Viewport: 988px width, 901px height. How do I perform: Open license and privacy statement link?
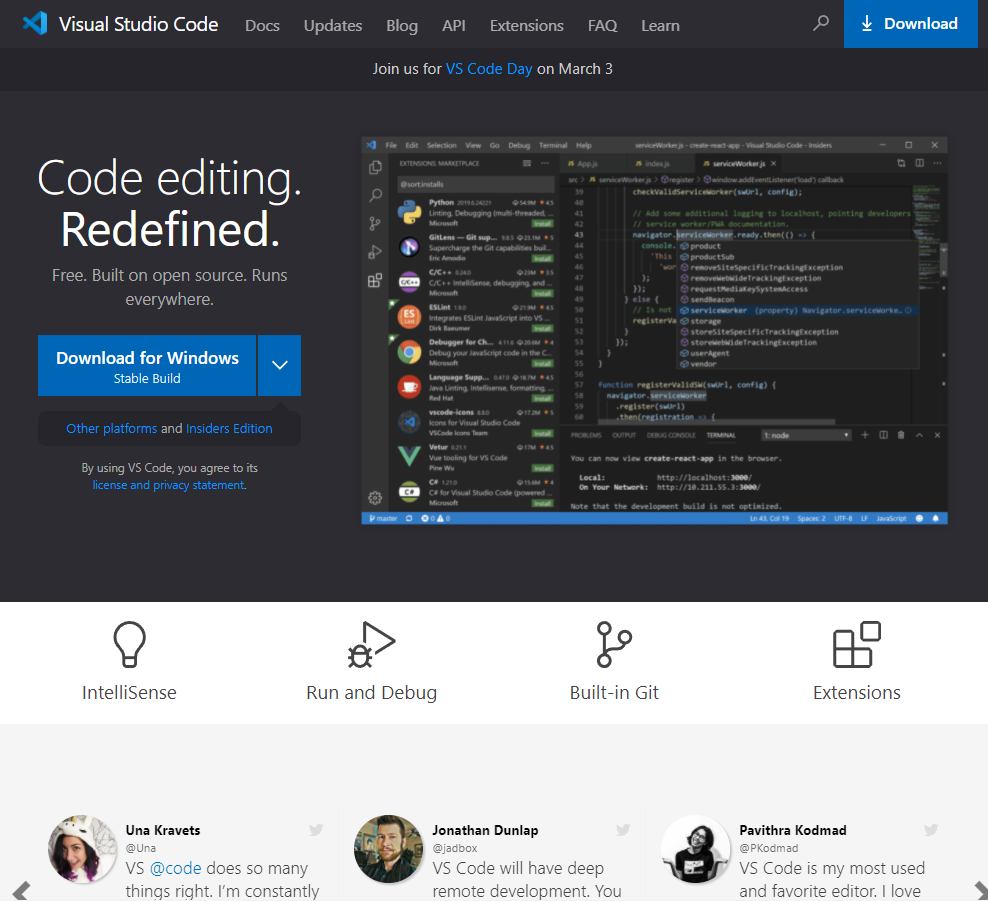click(x=168, y=485)
